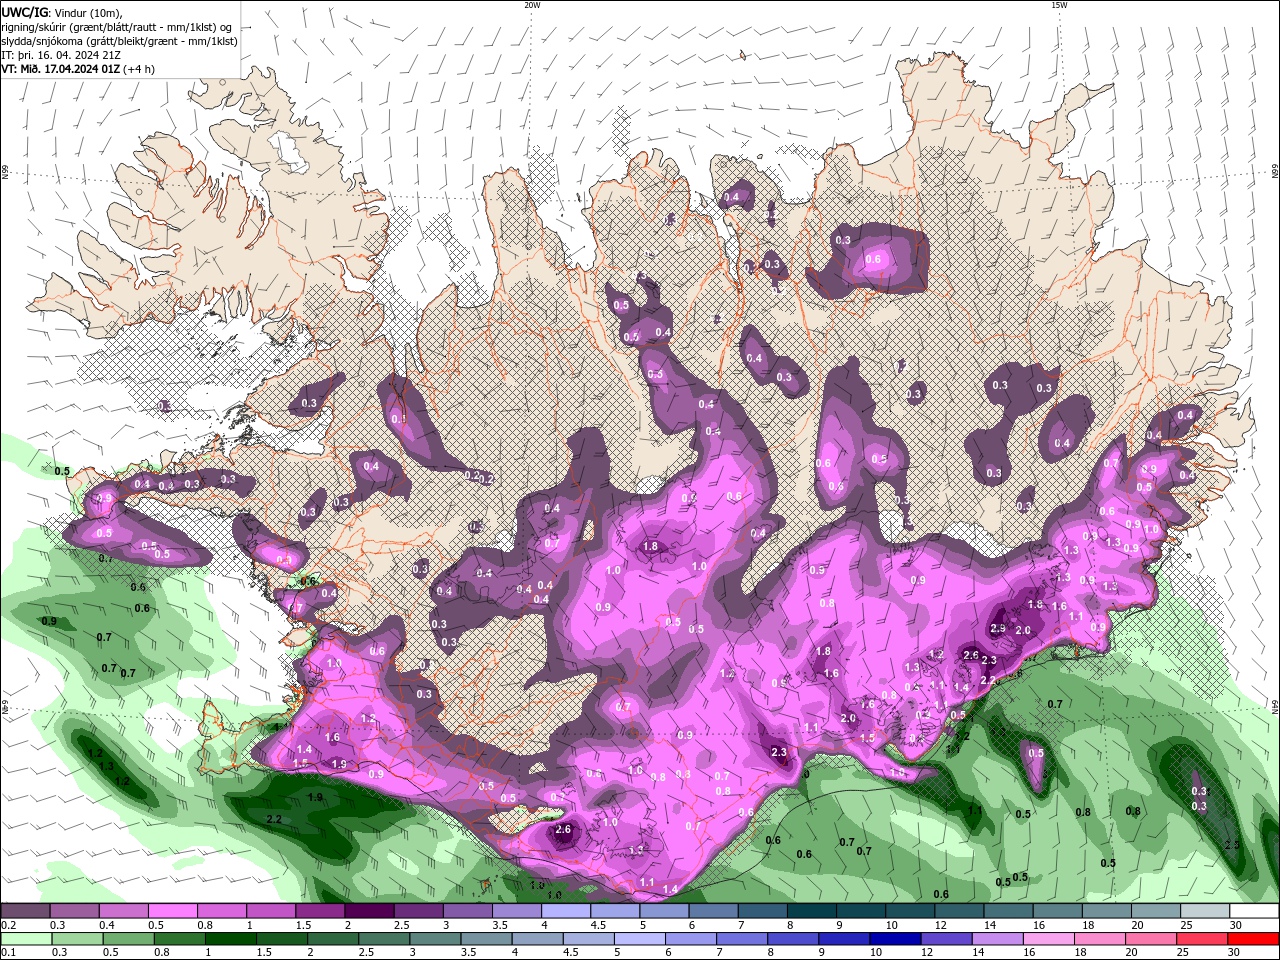Click the bottom-row red-pink swatch starting at 25
1280x960 pixels.
click(1200, 939)
